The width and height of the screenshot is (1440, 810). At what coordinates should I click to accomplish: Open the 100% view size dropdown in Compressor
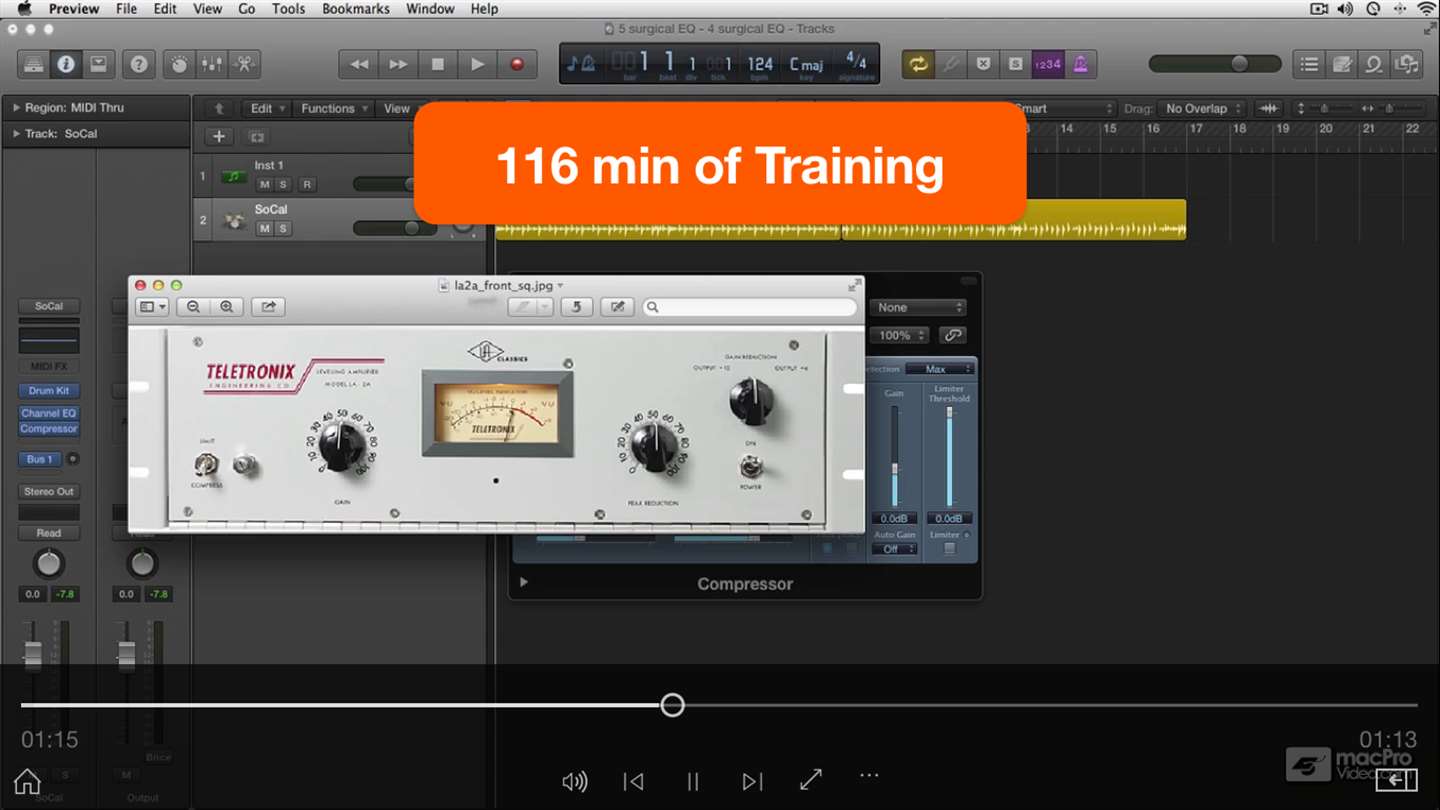(900, 335)
